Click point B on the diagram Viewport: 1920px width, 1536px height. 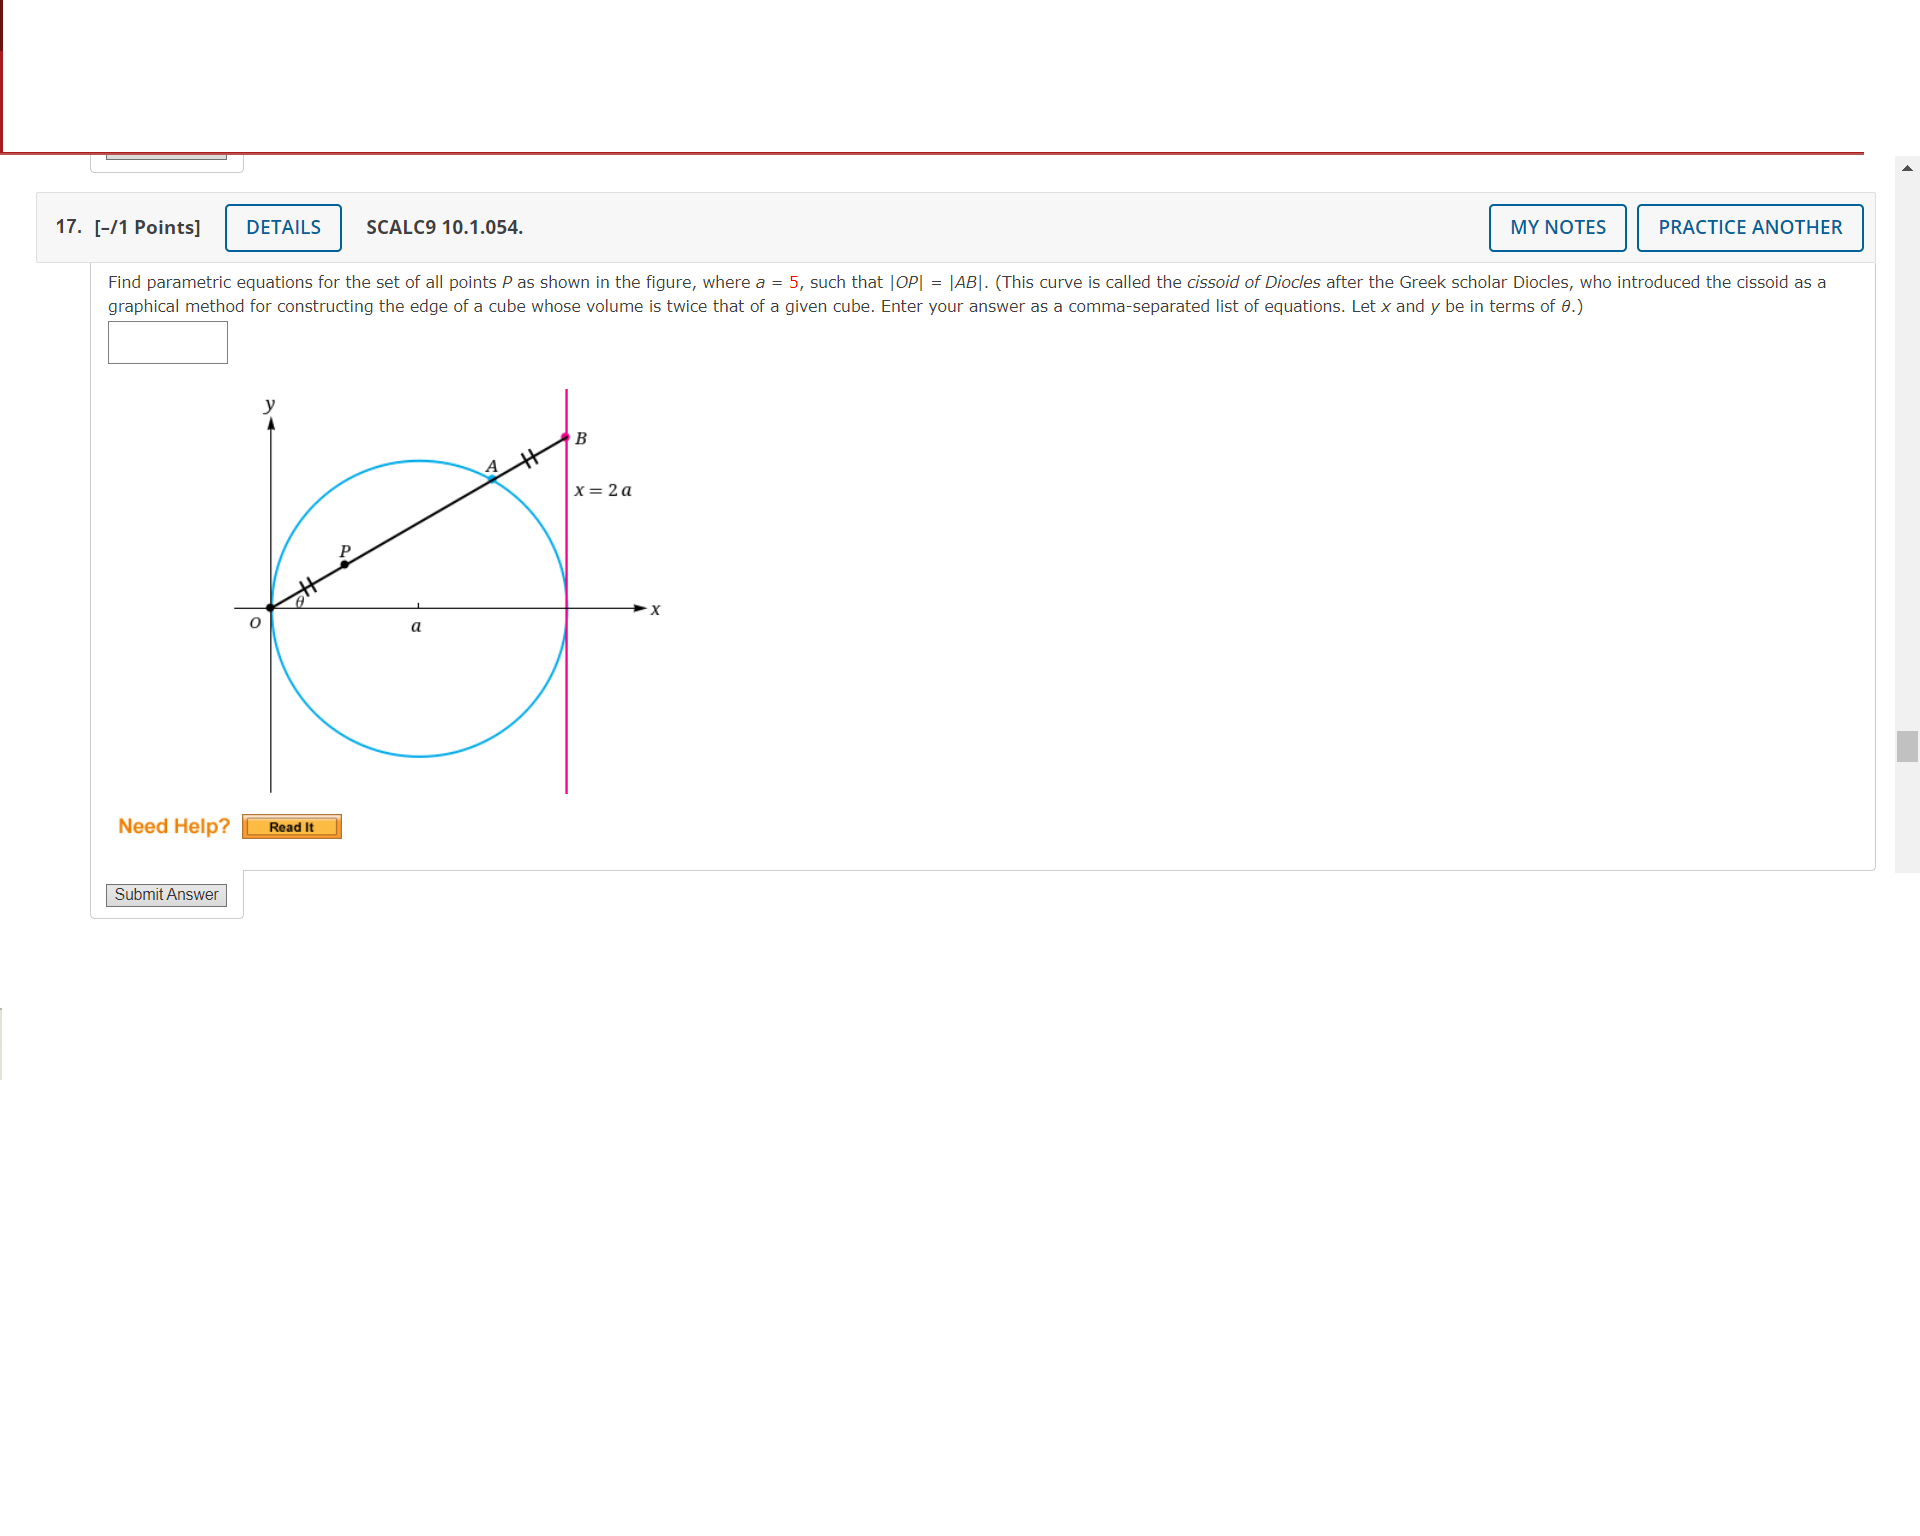tap(566, 438)
